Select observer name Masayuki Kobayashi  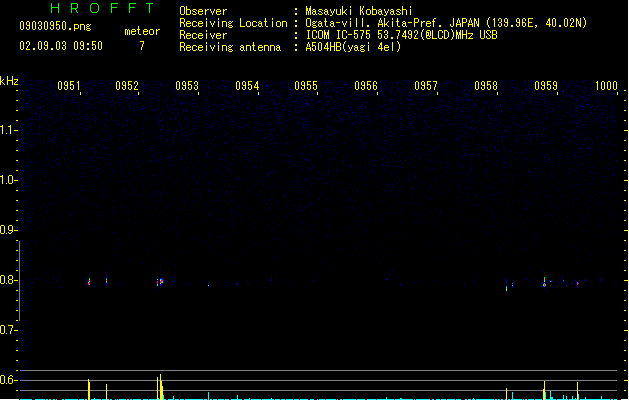coord(359,11)
